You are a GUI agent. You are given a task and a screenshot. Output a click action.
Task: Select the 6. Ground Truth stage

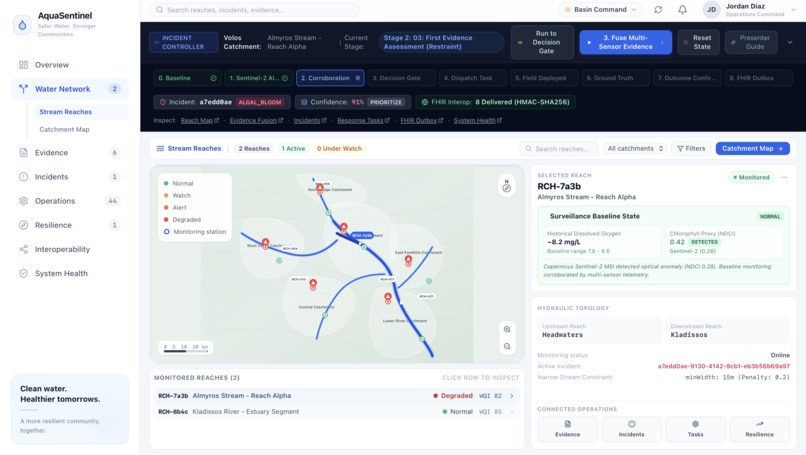(616, 78)
